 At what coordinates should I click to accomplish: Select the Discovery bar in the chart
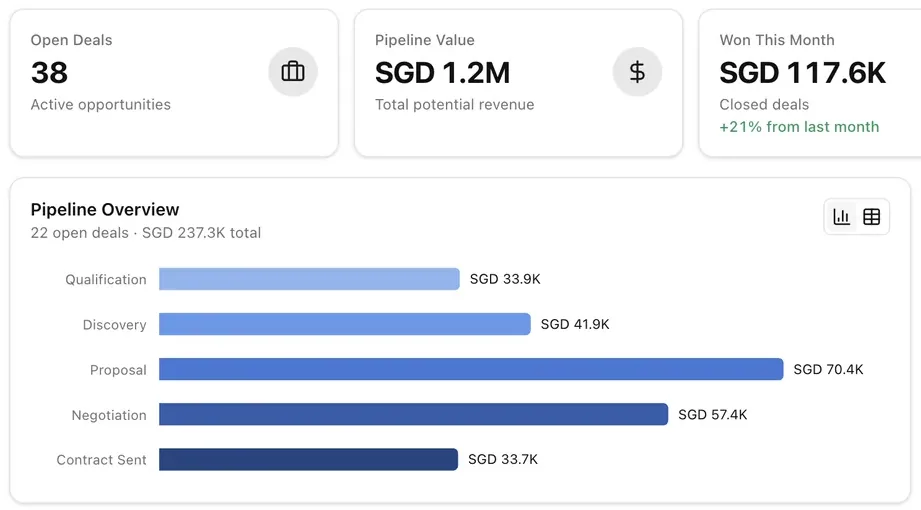tap(345, 324)
